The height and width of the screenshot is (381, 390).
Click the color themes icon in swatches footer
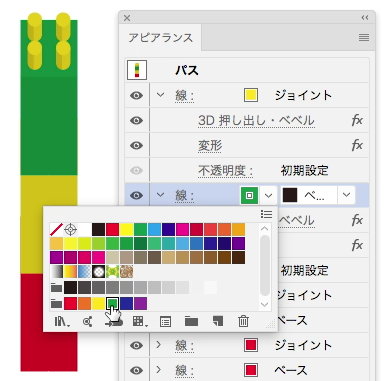(x=87, y=321)
